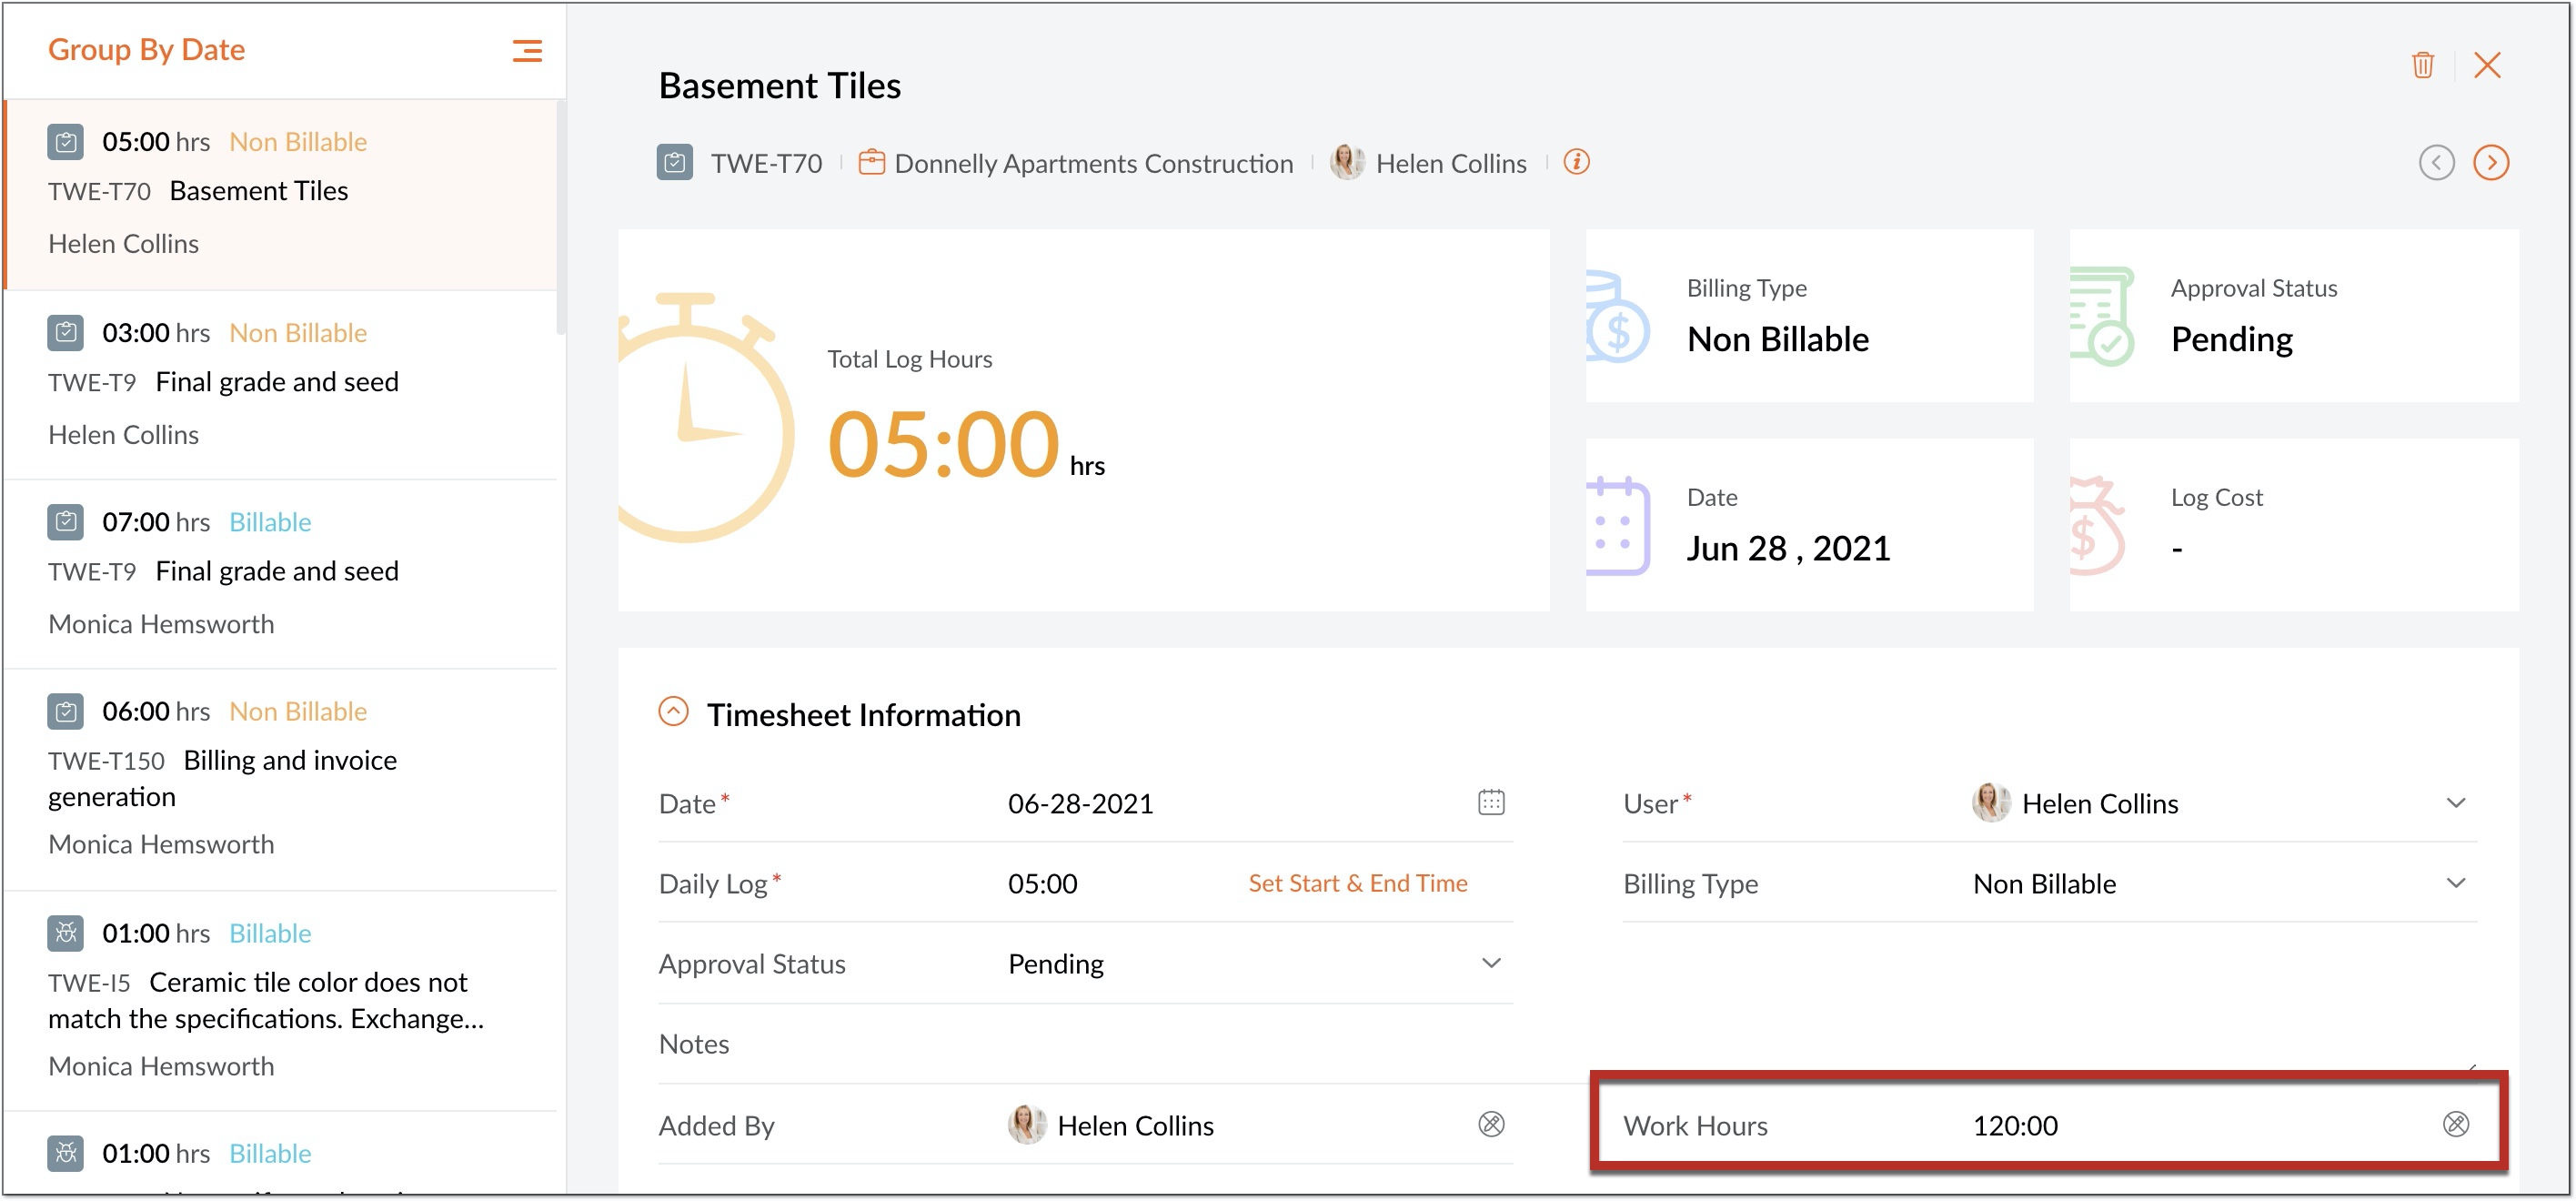Image resolution: width=2576 pixels, height=1201 pixels.
Task: Open the info icon beside Helen Collins
Action: (x=1576, y=162)
